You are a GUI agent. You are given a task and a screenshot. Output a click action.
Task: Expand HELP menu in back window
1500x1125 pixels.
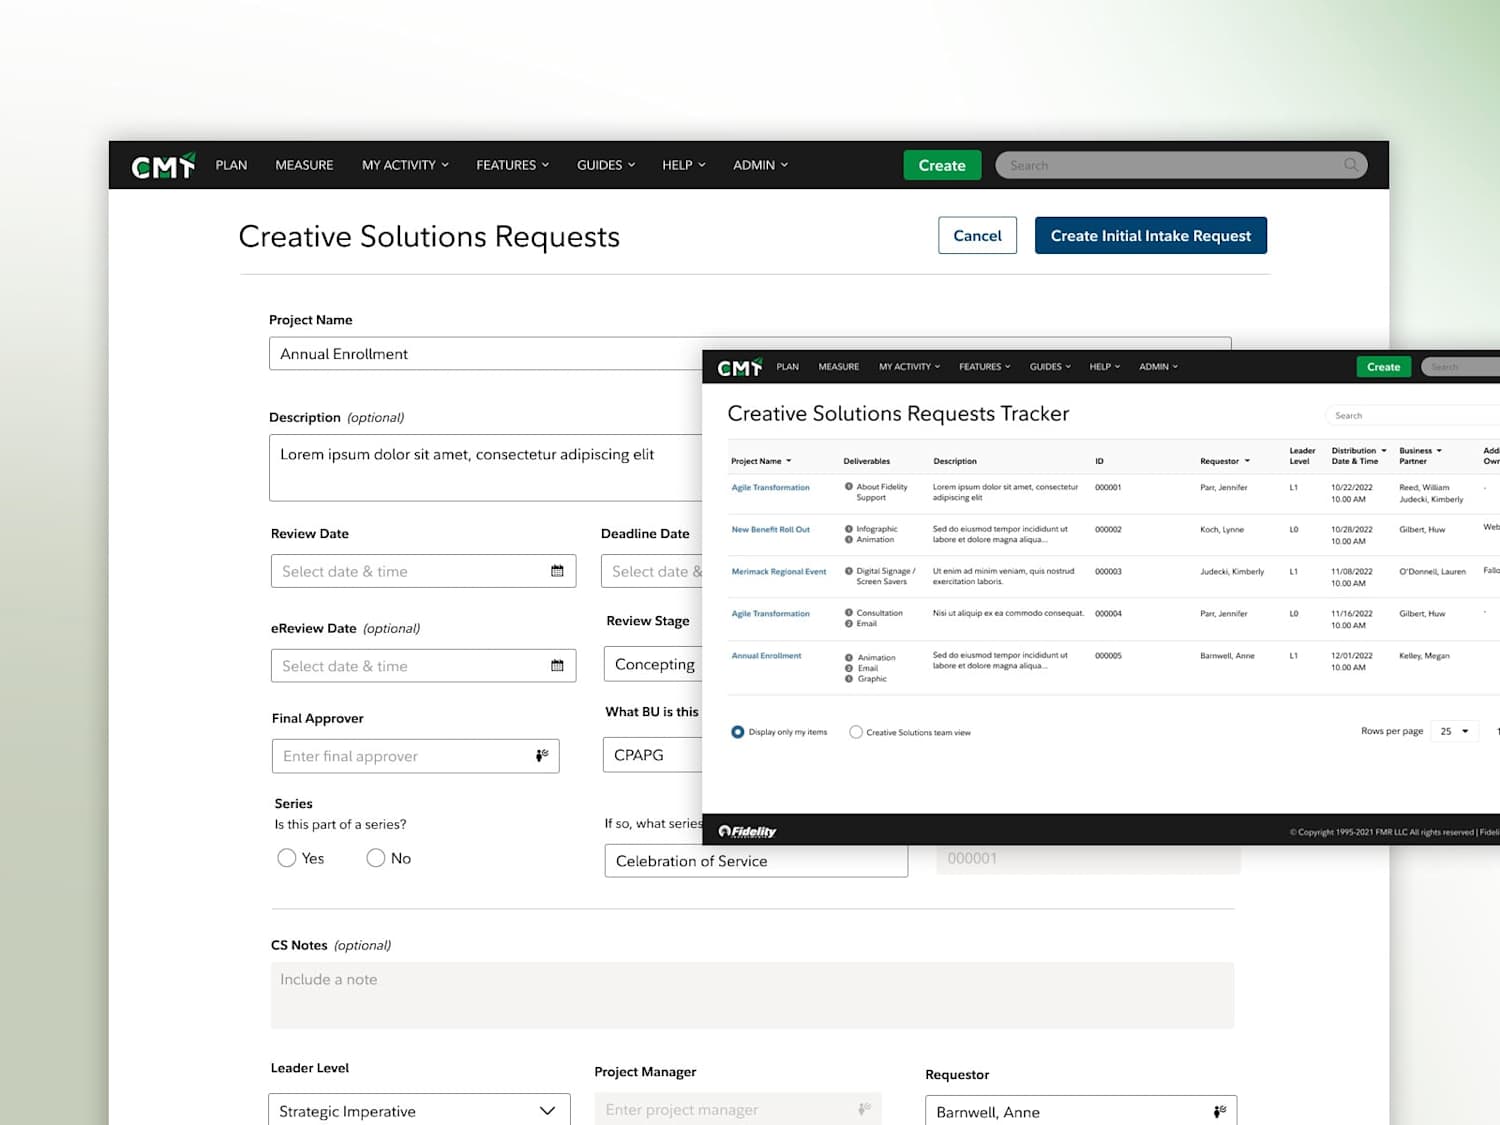684,165
